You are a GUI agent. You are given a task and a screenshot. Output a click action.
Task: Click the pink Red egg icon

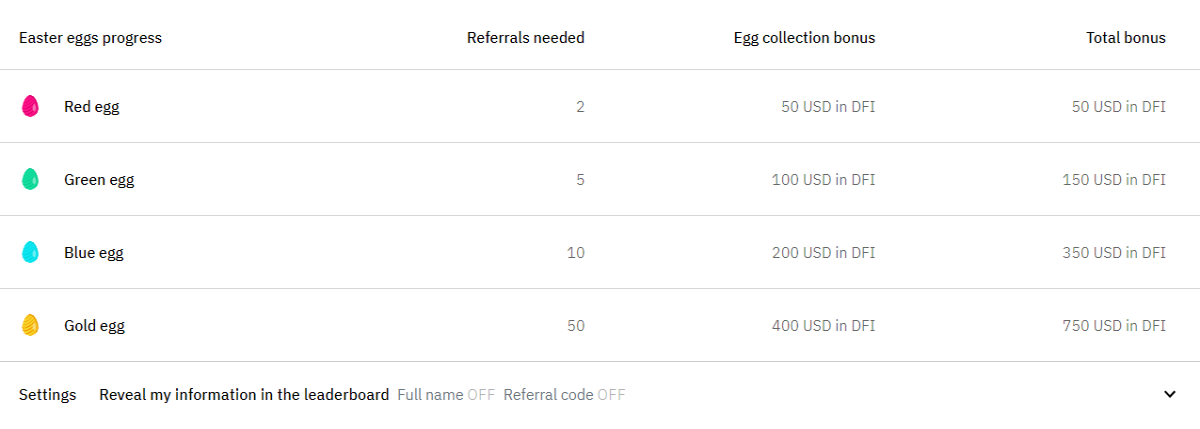pyautogui.click(x=30, y=106)
